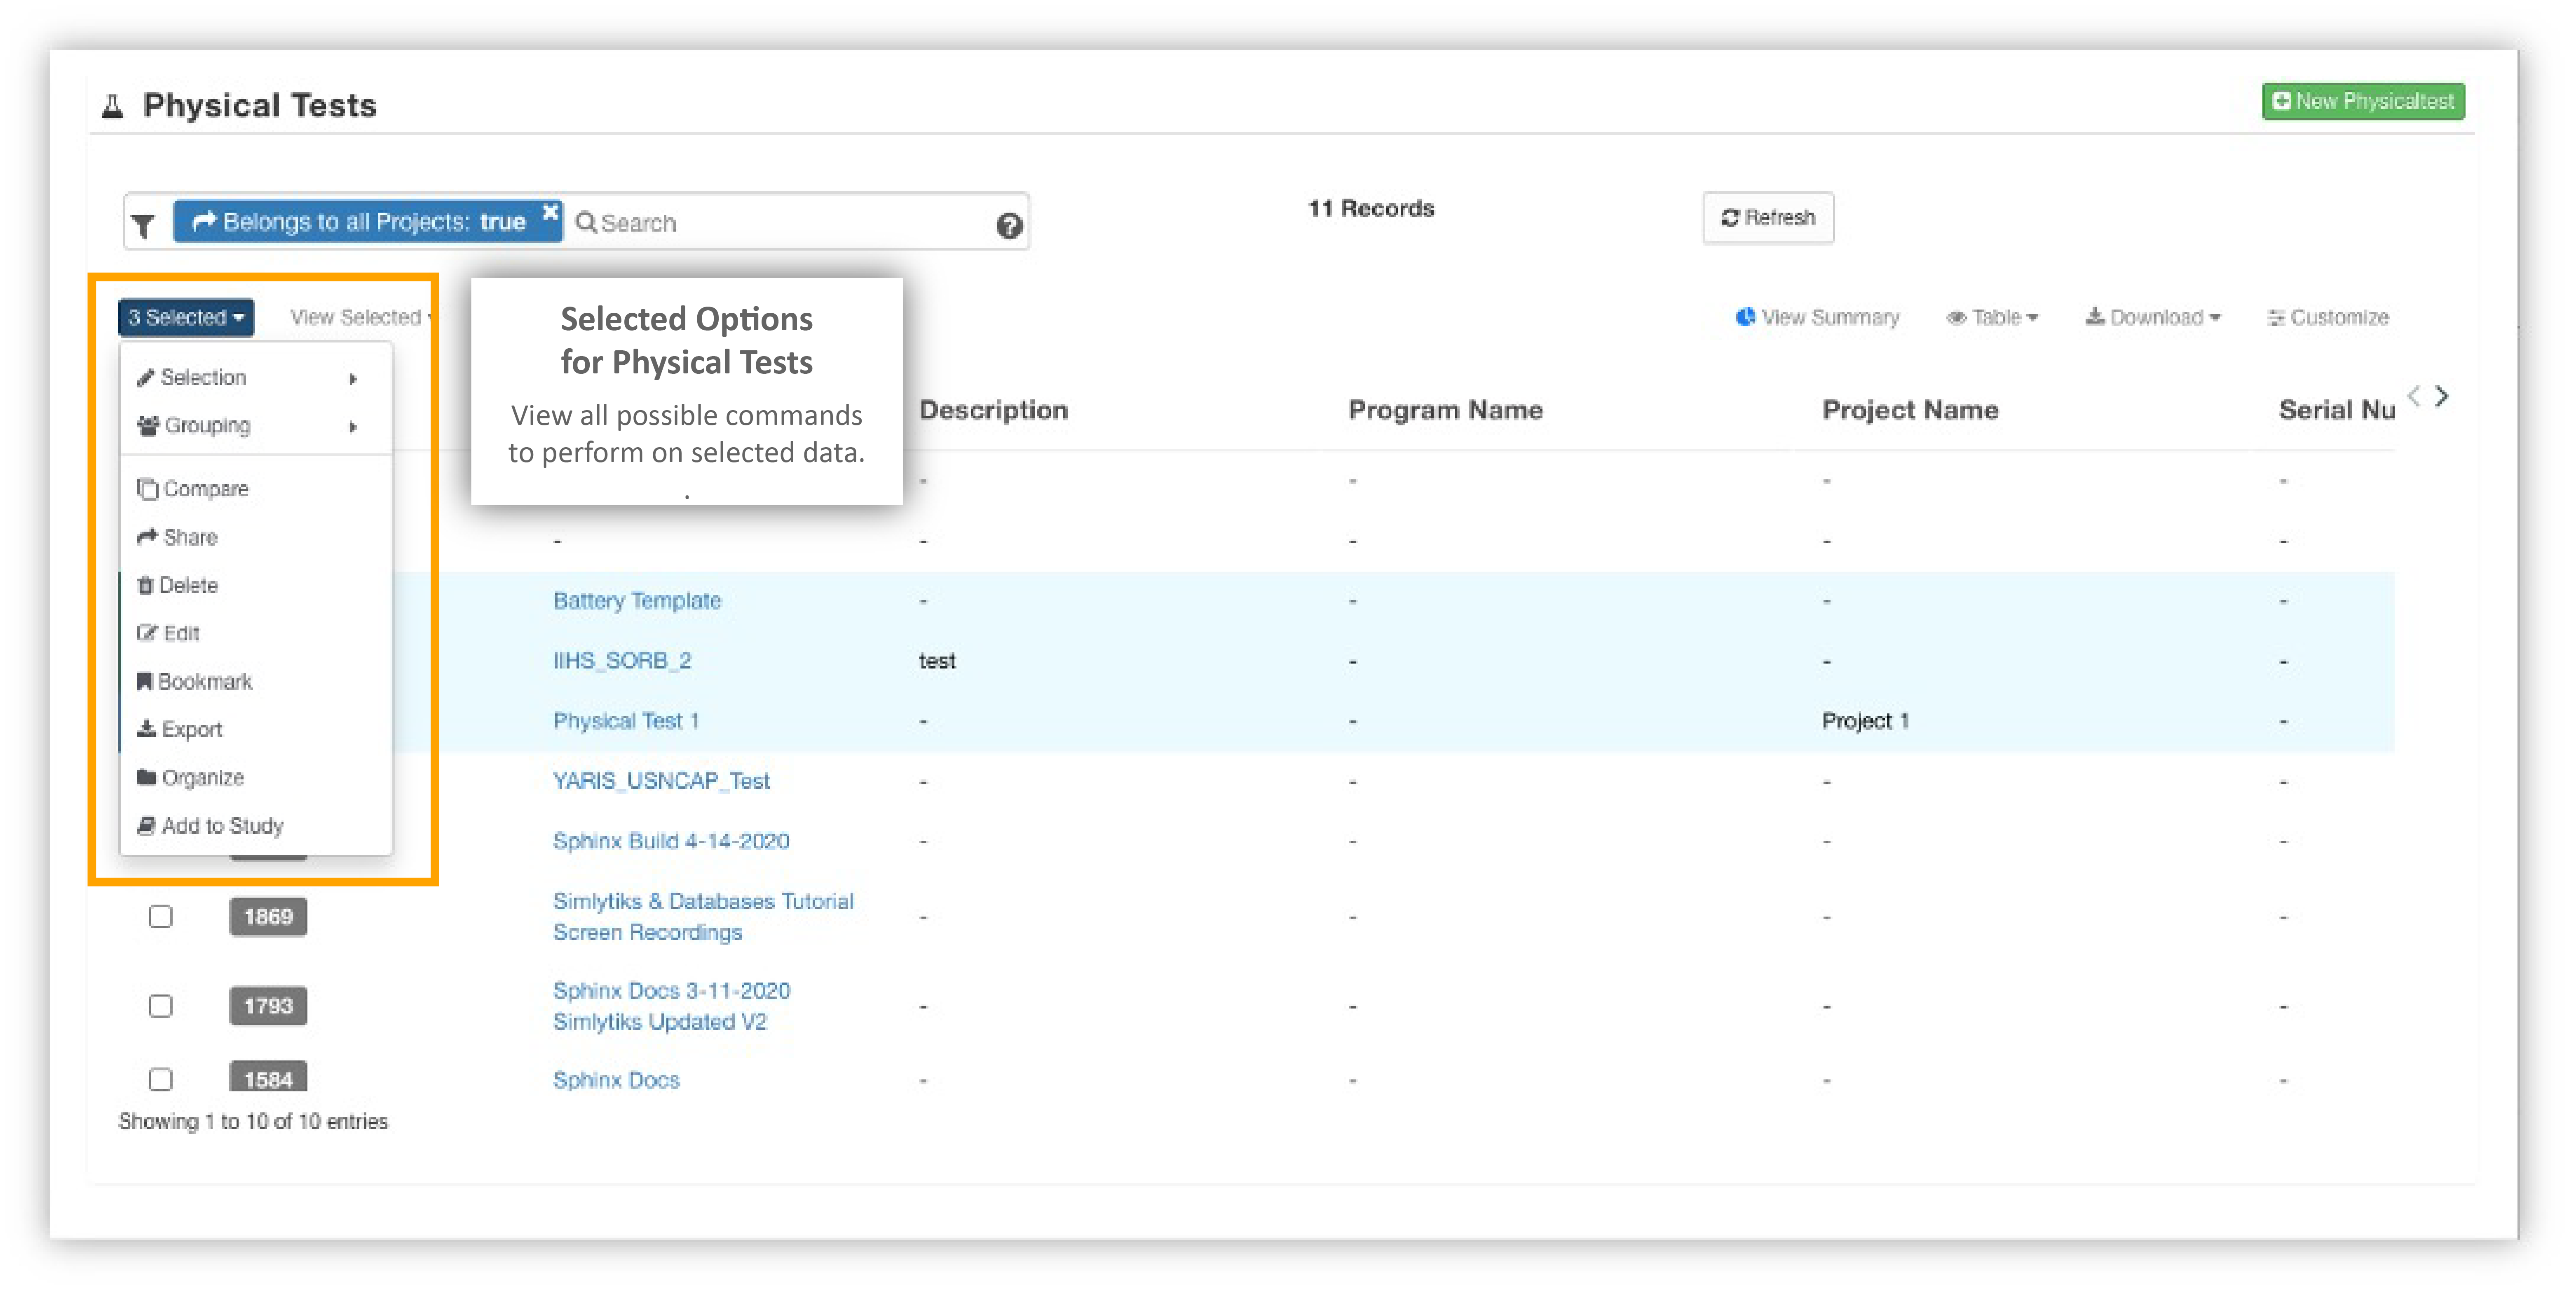Viewport: 2576px width, 1290px height.
Task: Open the YARIS_USNCAP_Test record
Action: click(661, 780)
